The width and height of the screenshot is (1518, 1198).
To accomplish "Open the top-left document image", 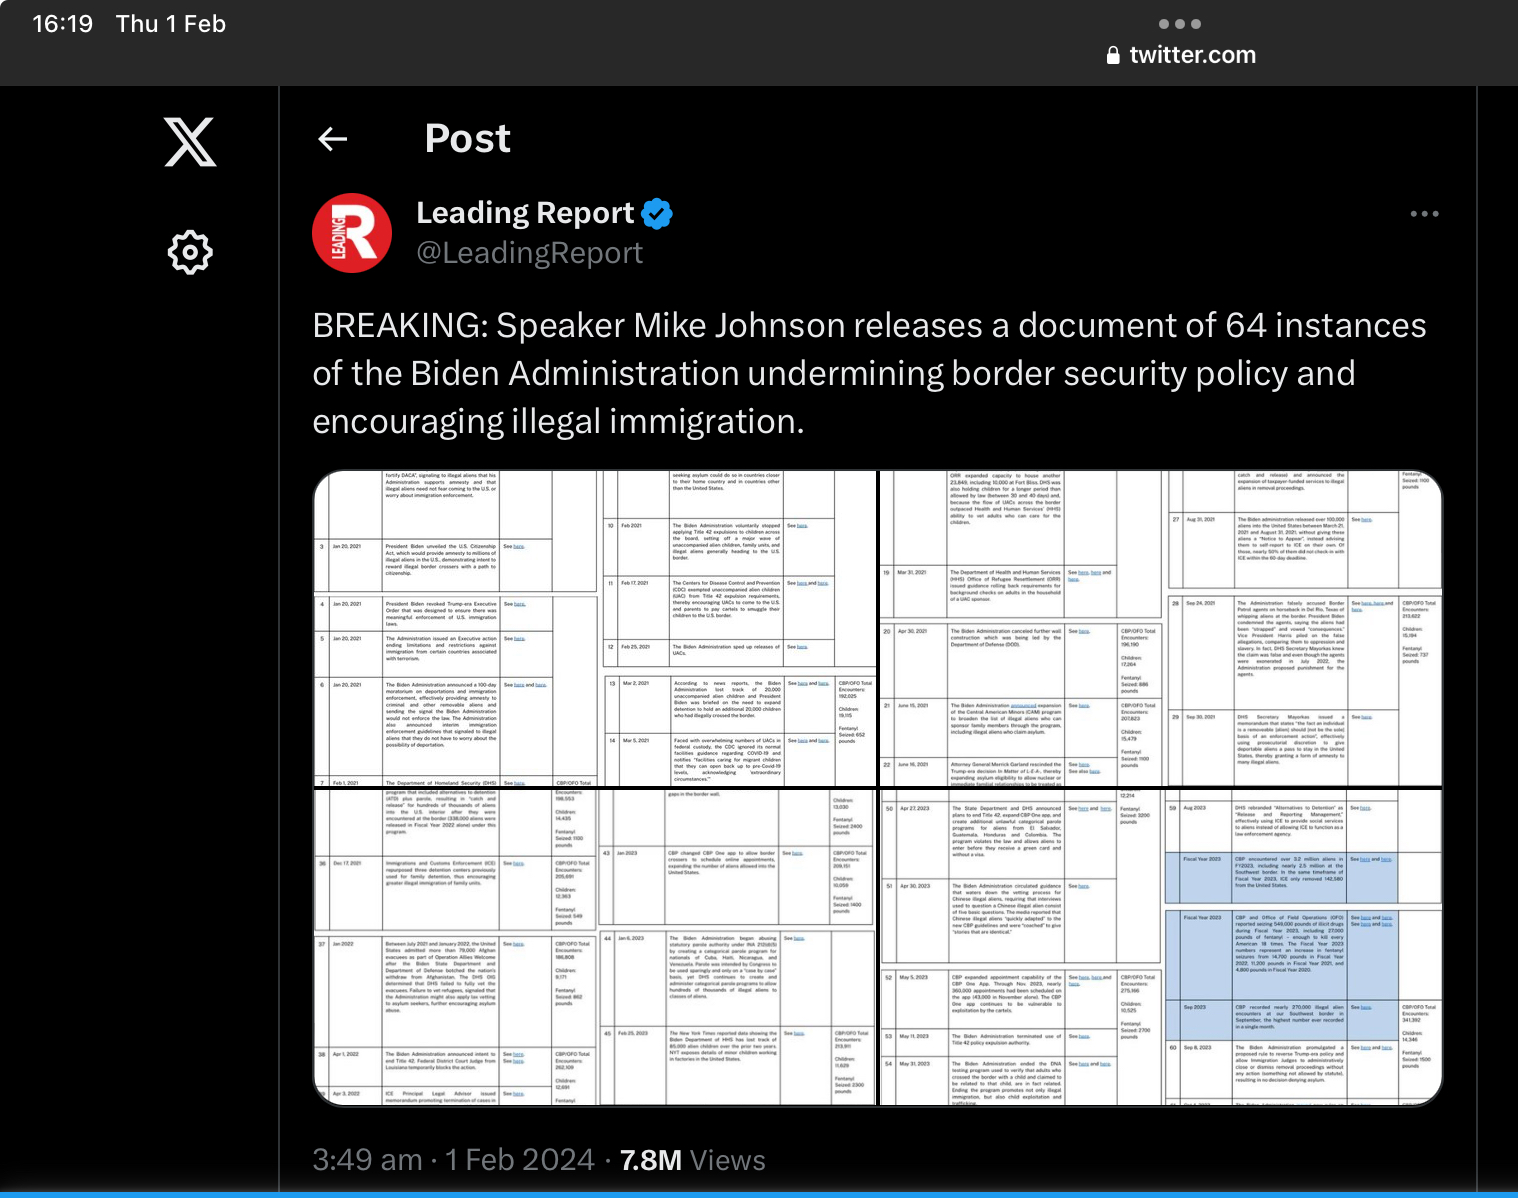I will 595,629.
